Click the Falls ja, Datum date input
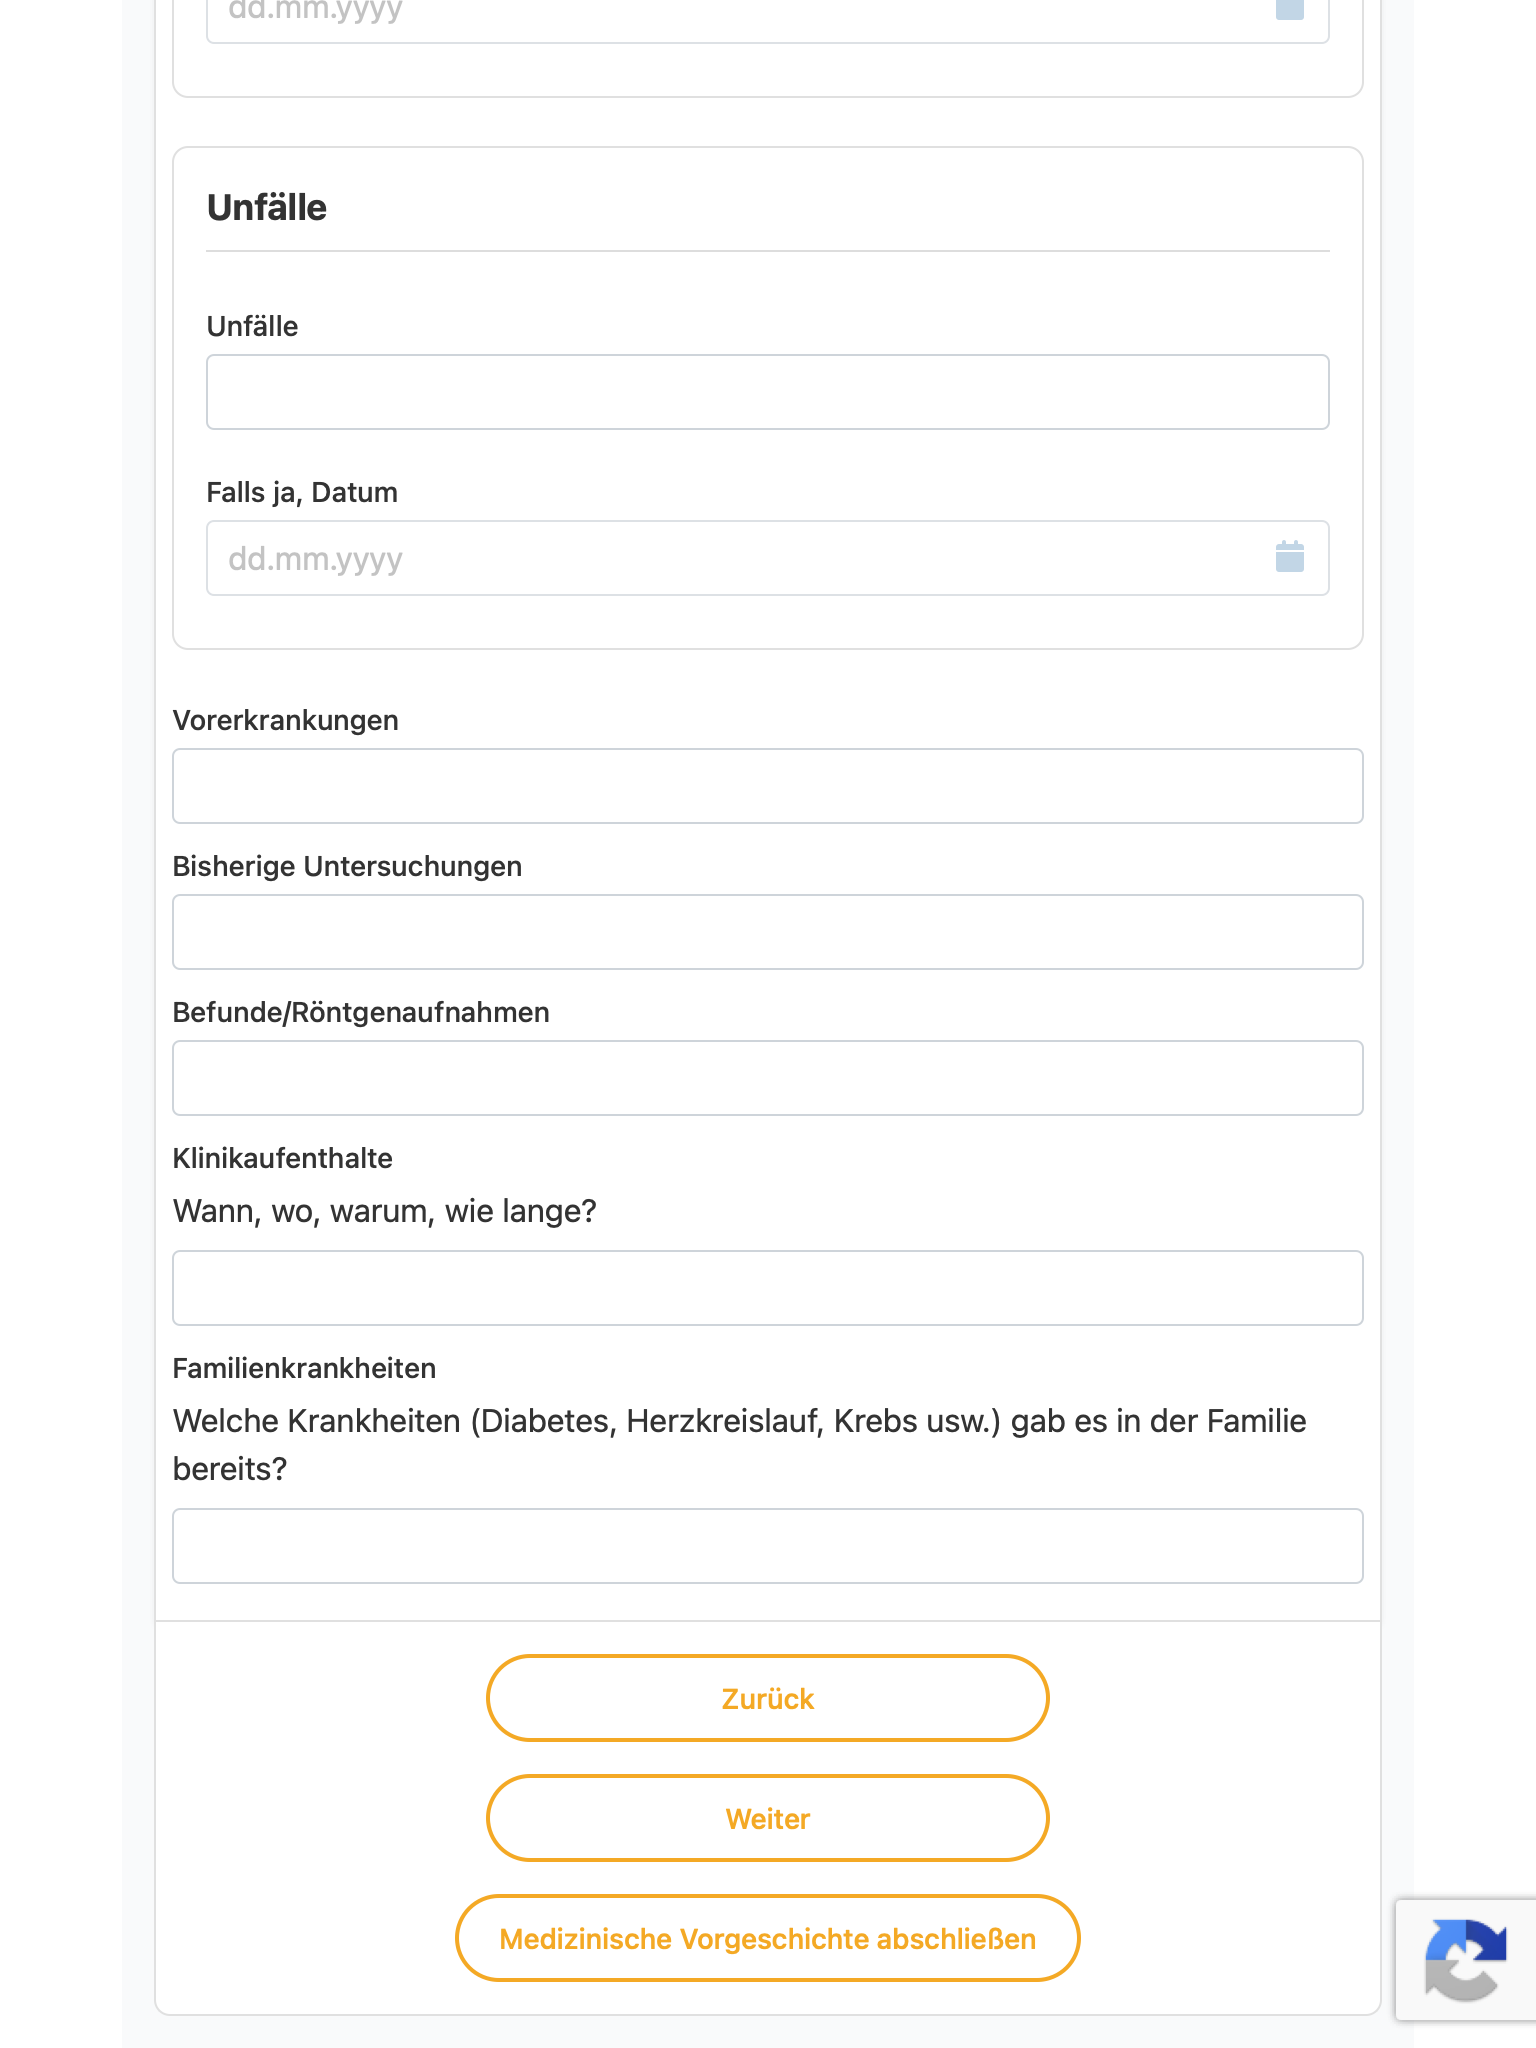This screenshot has width=1536, height=2048. tap(767, 558)
